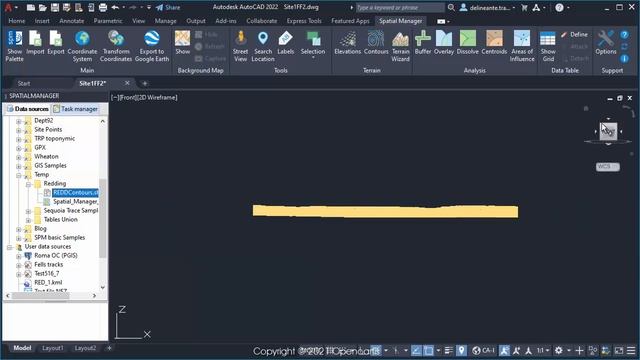Click the Transform Coordinates icon
The height and width of the screenshot is (360, 640).
(116, 46)
